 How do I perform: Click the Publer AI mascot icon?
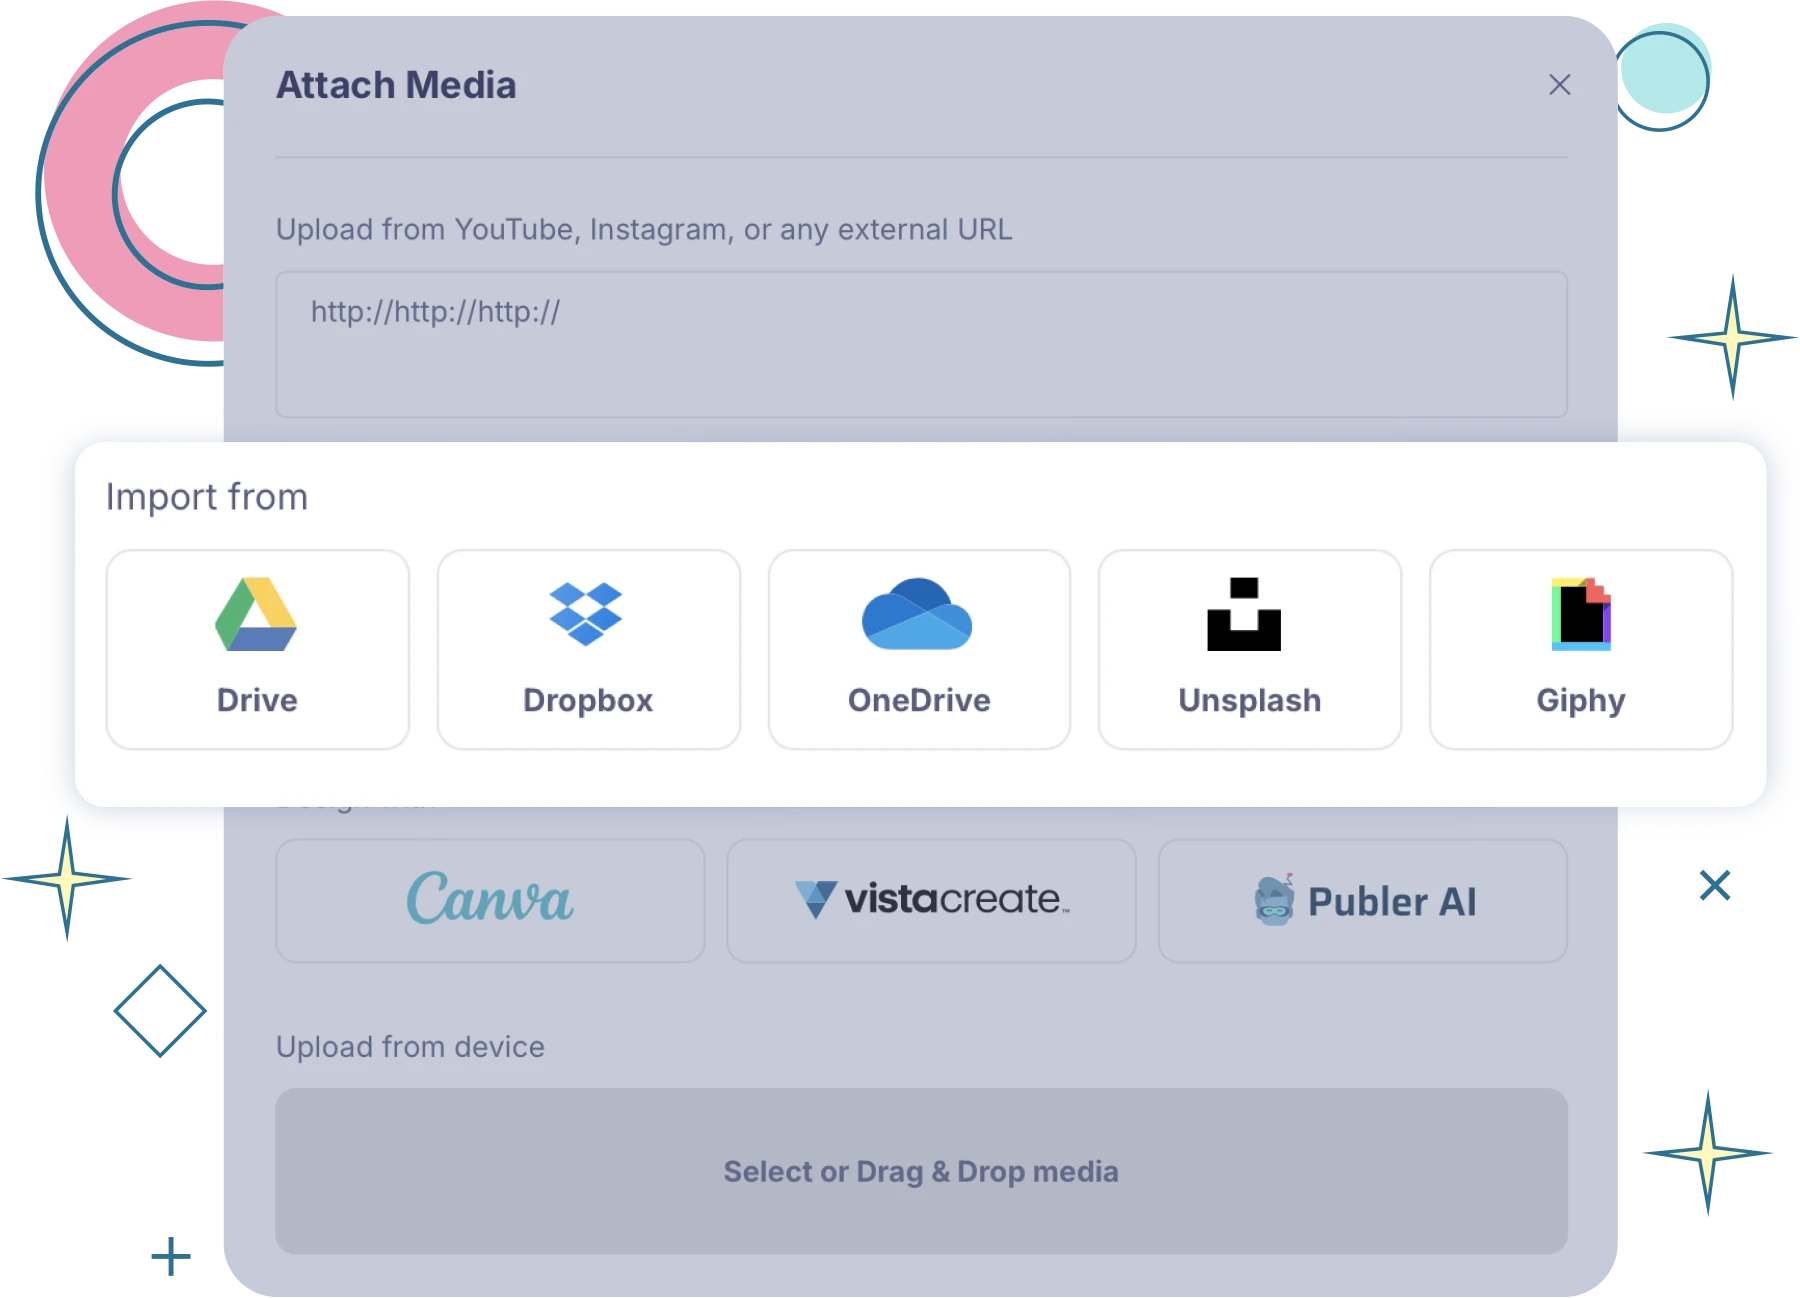point(1274,900)
